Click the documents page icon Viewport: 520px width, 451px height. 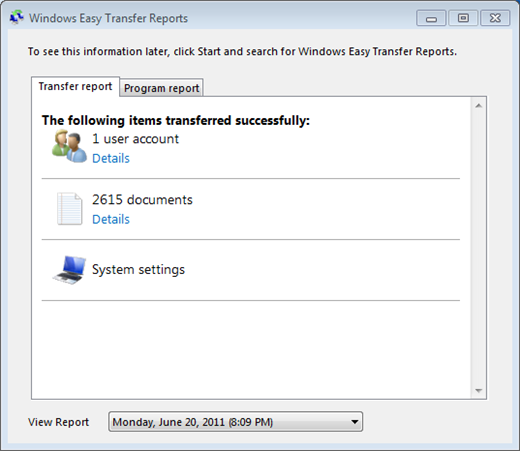pos(69,209)
